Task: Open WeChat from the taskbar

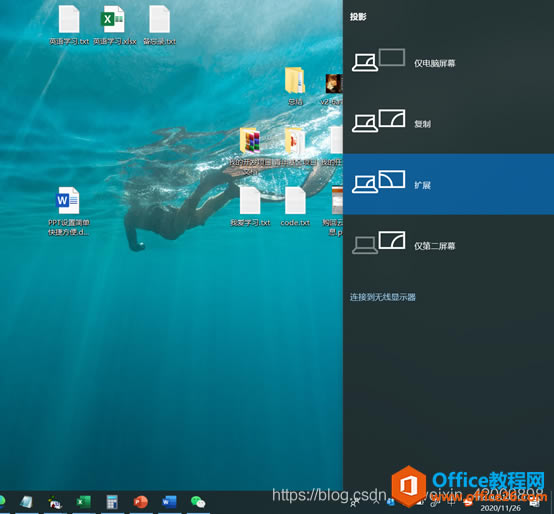Action: point(198,502)
